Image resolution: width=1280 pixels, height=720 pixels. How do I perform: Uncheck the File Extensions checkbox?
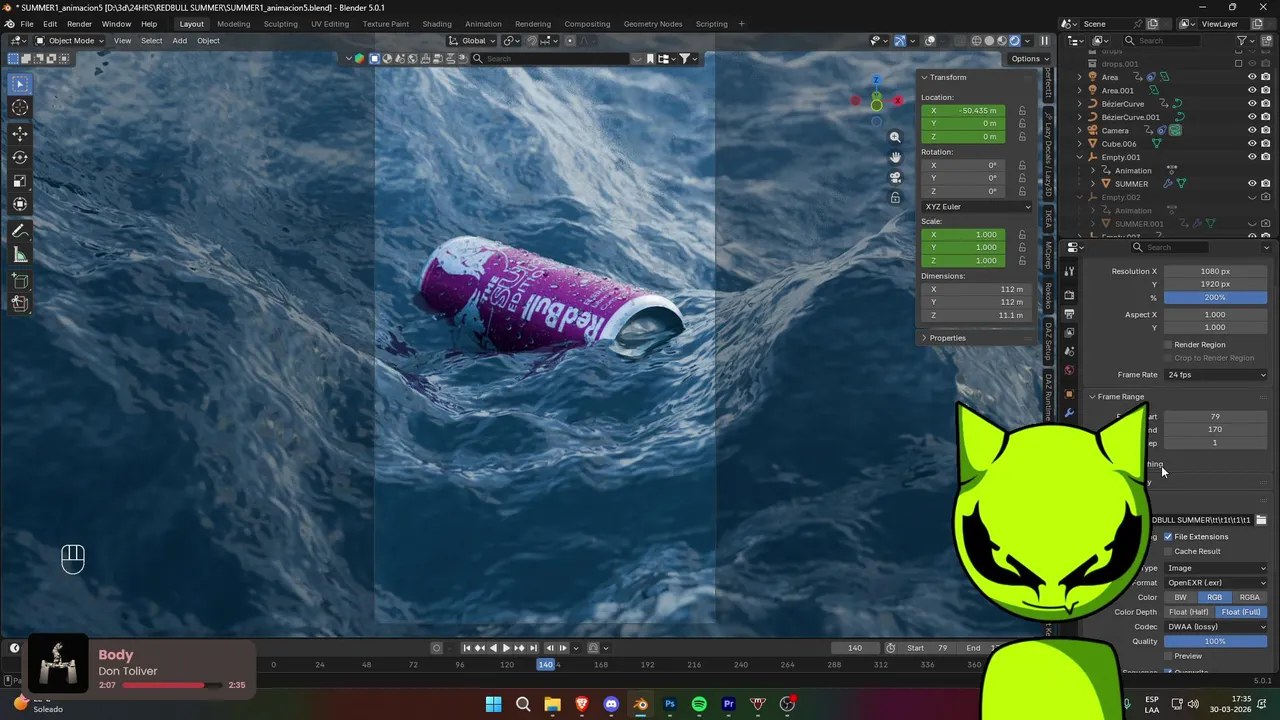[1168, 537]
